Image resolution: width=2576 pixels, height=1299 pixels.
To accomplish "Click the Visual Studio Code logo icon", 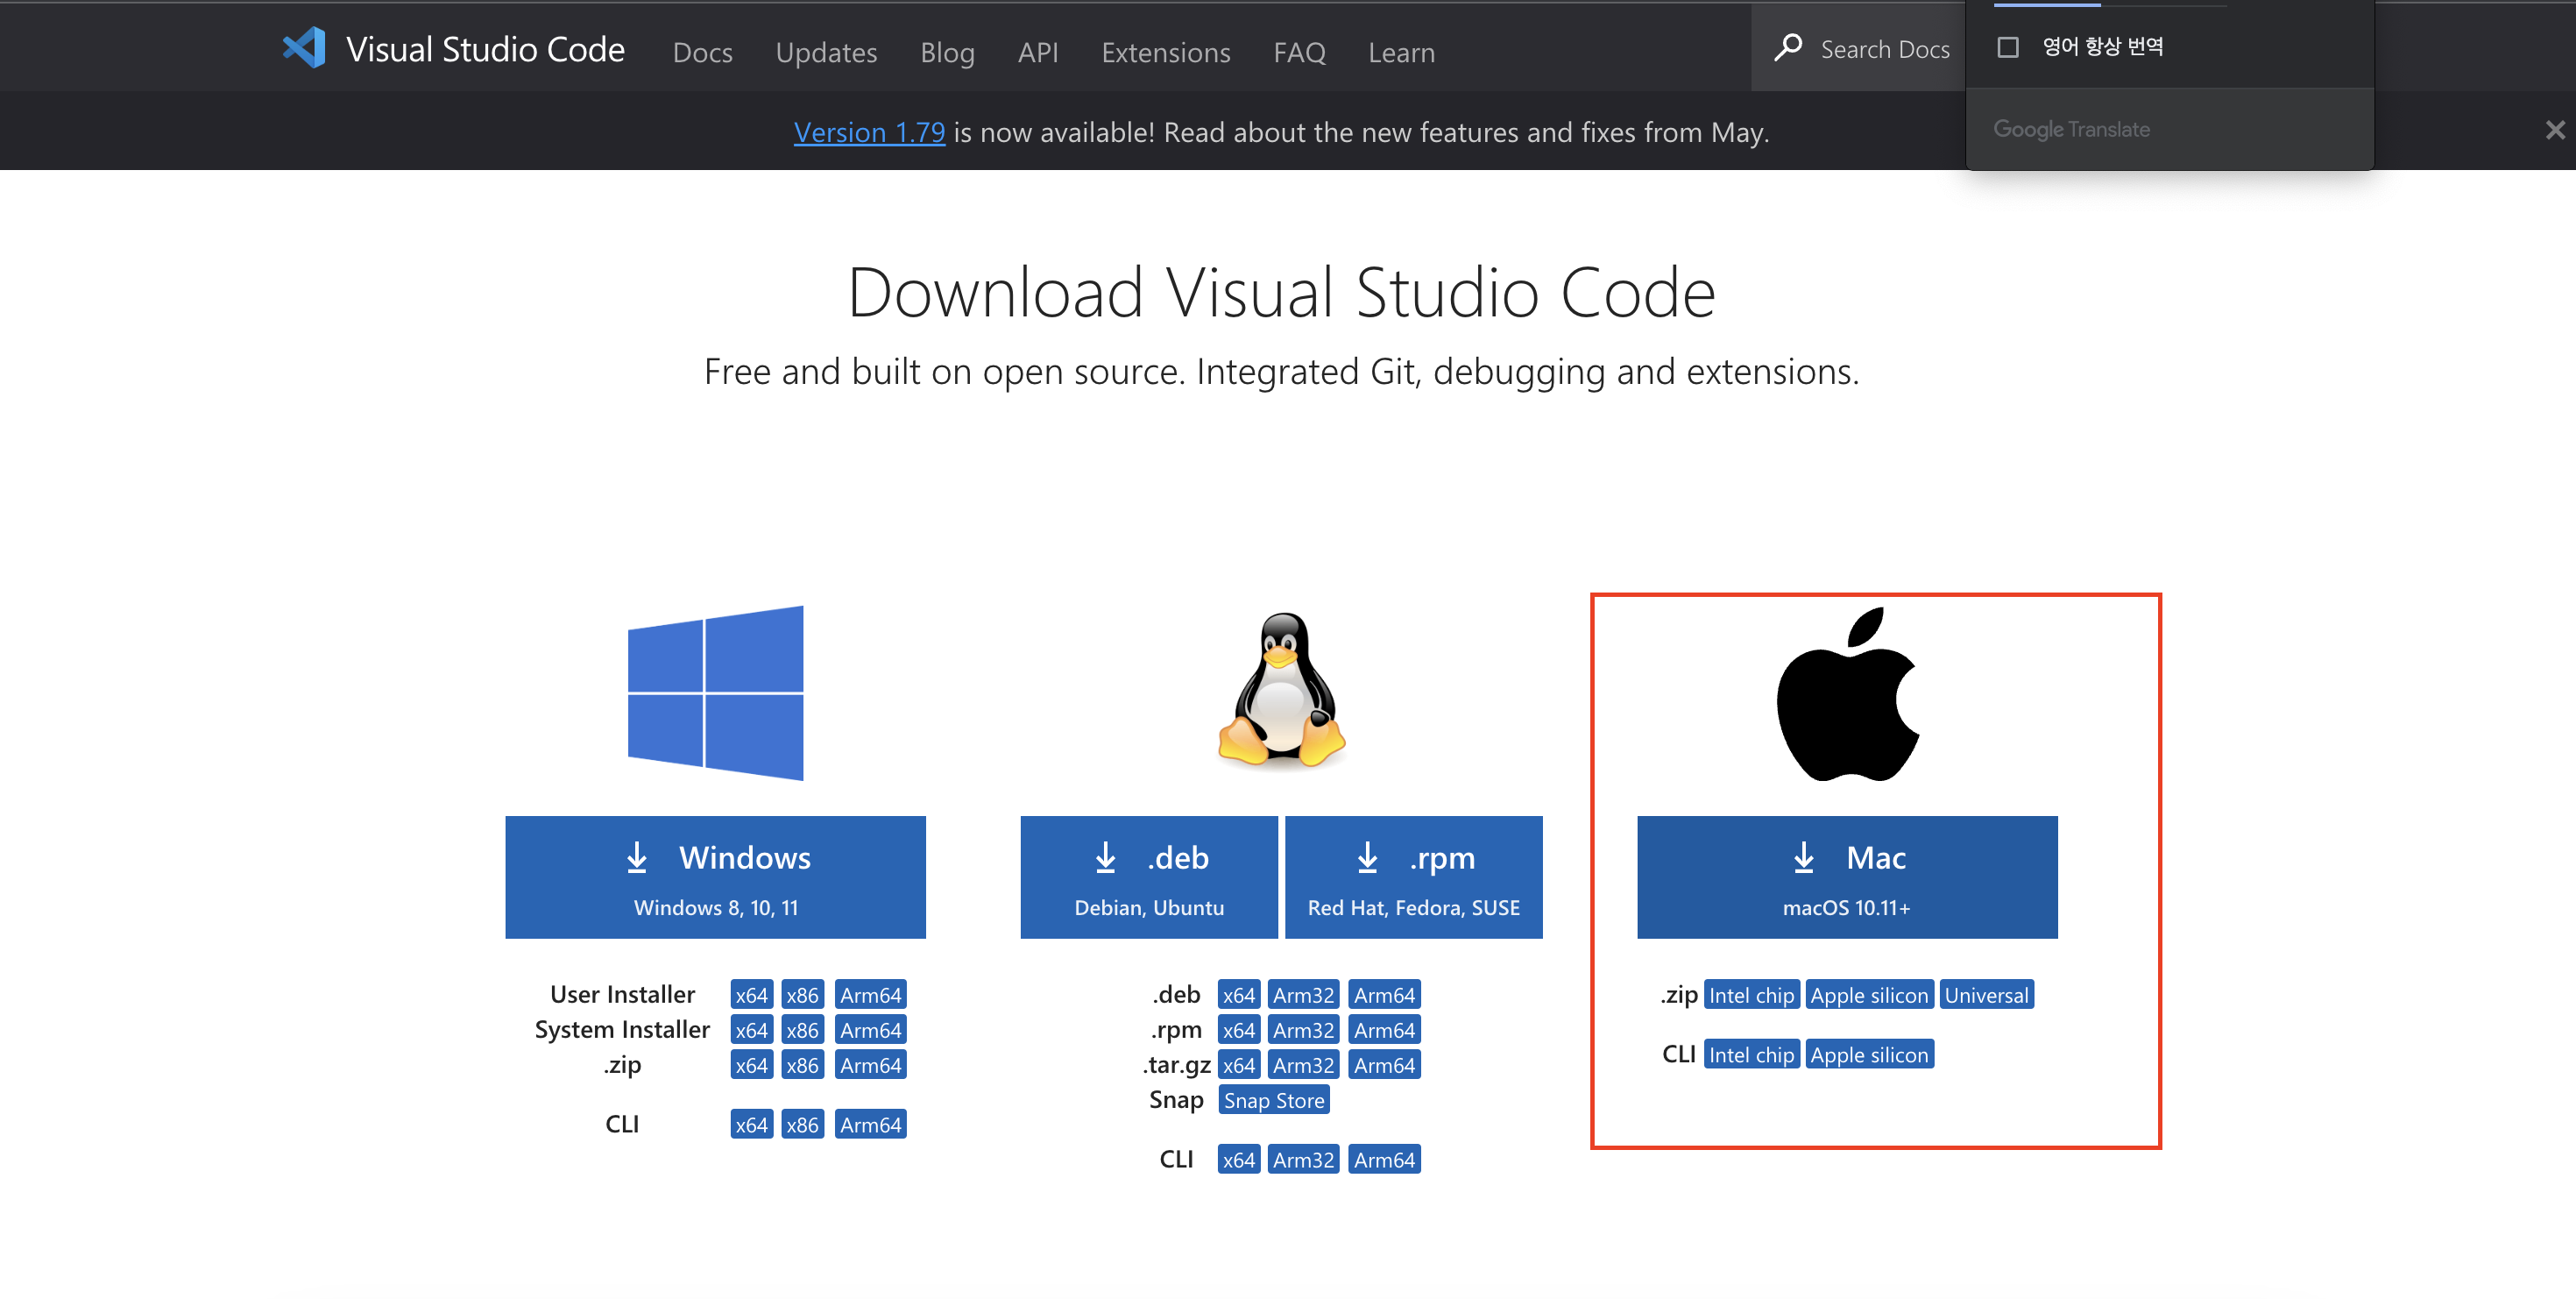I will tap(304, 47).
